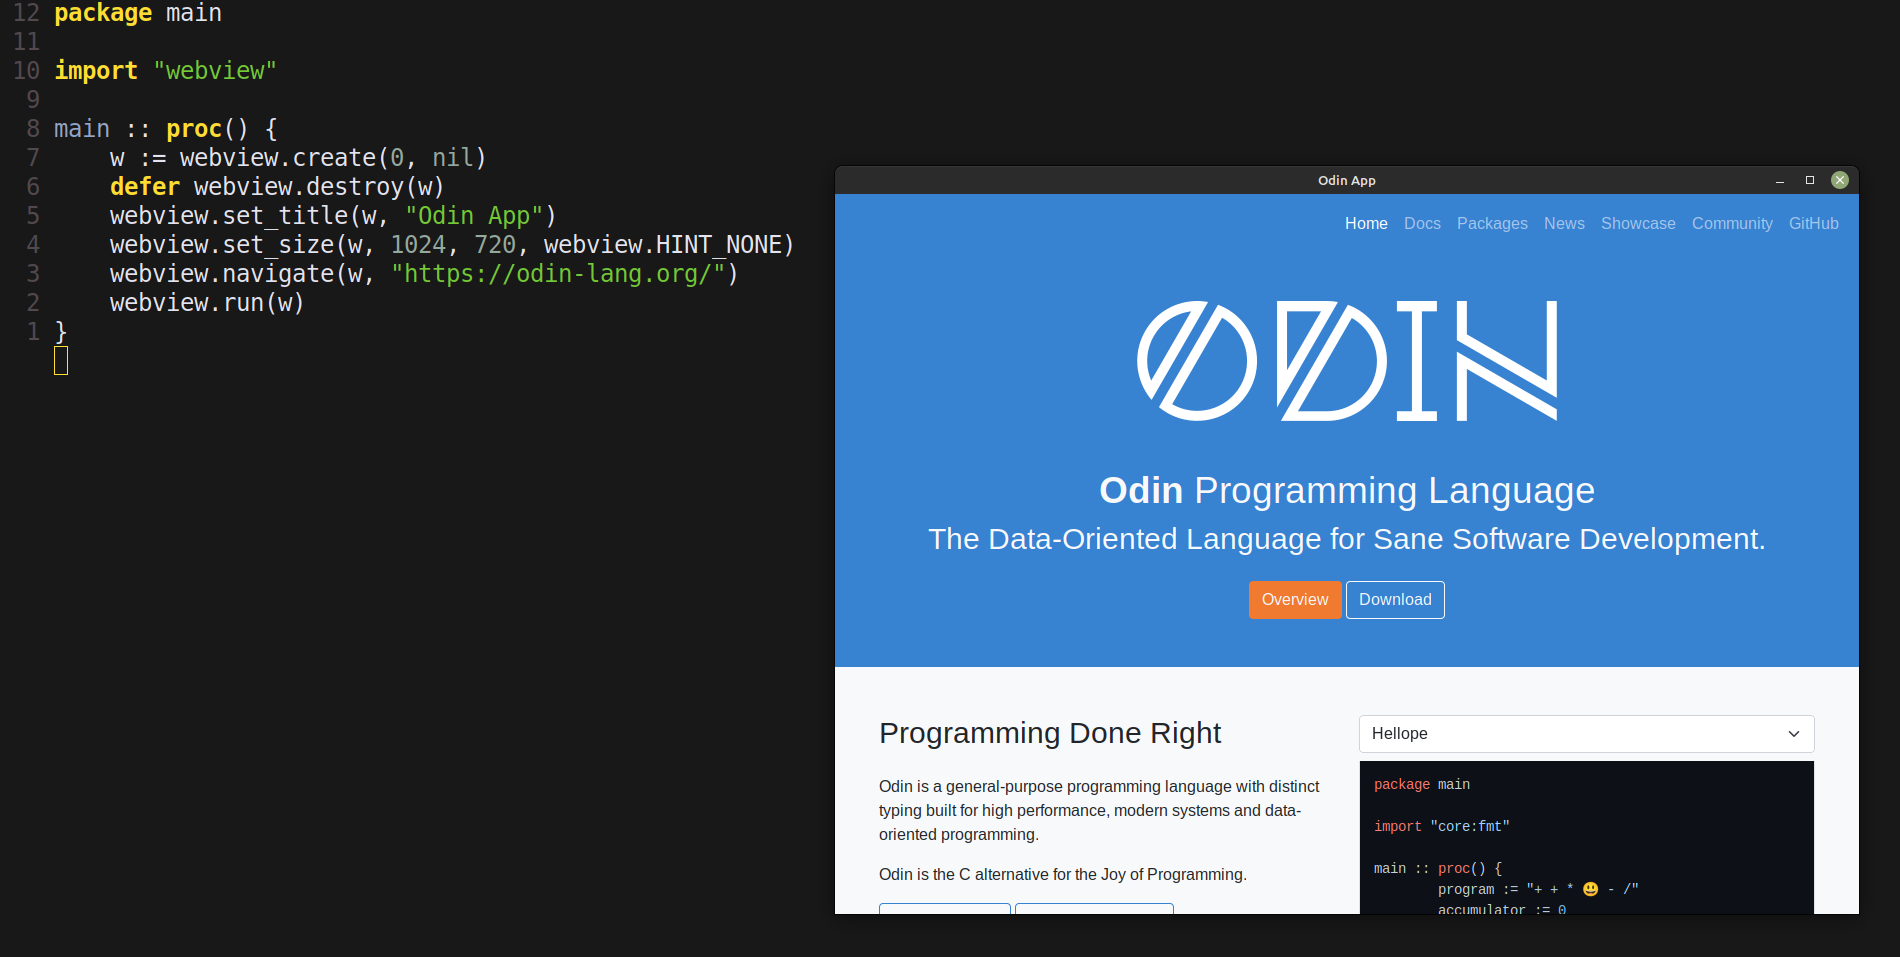Click the Odin App title bar text
This screenshot has width=1900, height=957.
click(x=1346, y=181)
